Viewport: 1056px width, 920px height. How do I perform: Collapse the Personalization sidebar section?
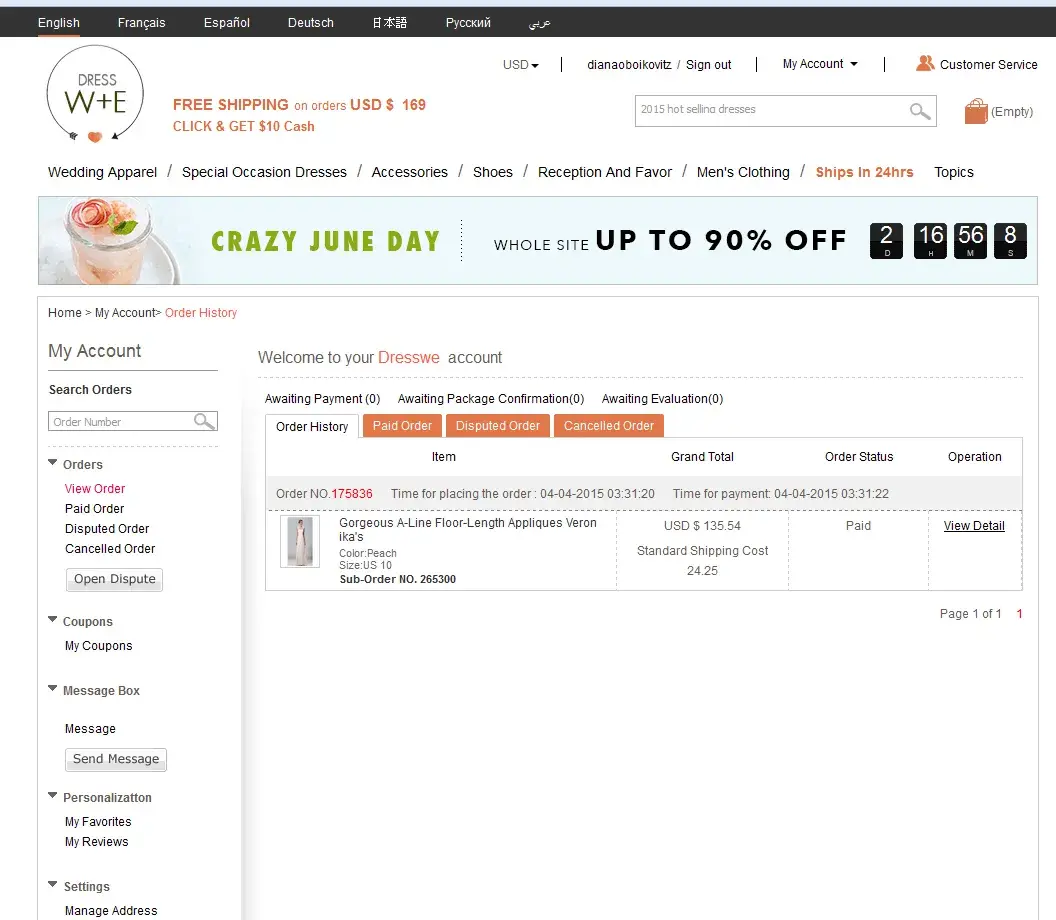[x=53, y=795]
